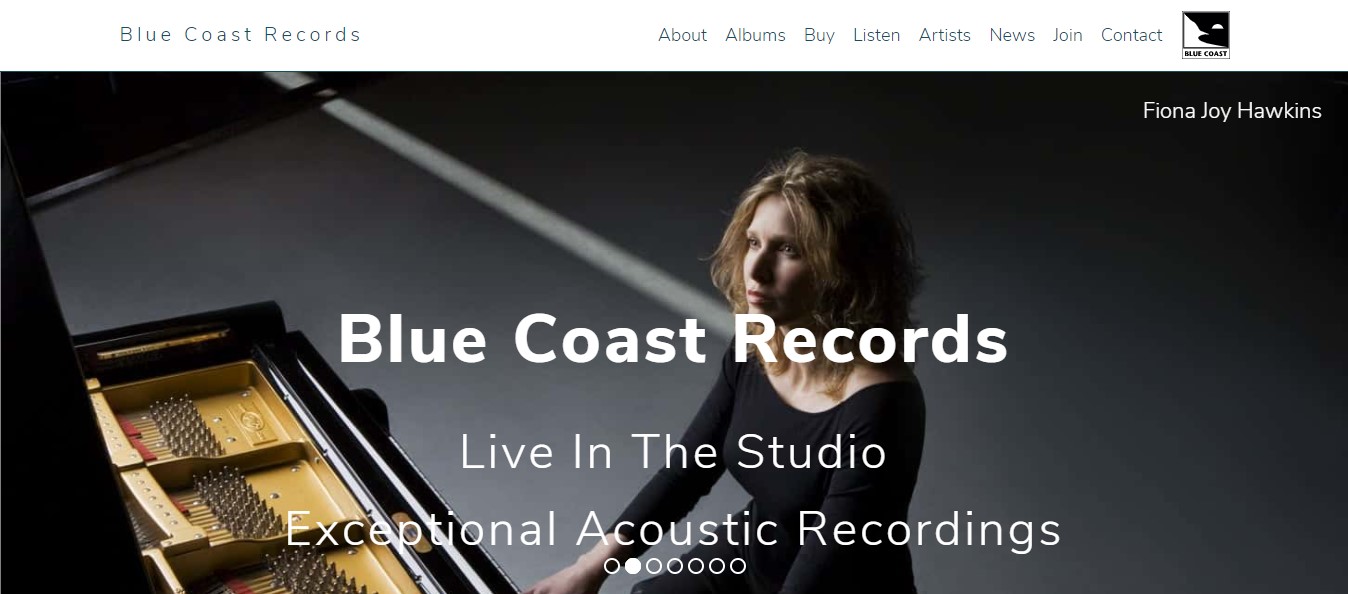1348x594 pixels.
Task: Jump to the fourth carousel slide dot
Action: pos(675,566)
